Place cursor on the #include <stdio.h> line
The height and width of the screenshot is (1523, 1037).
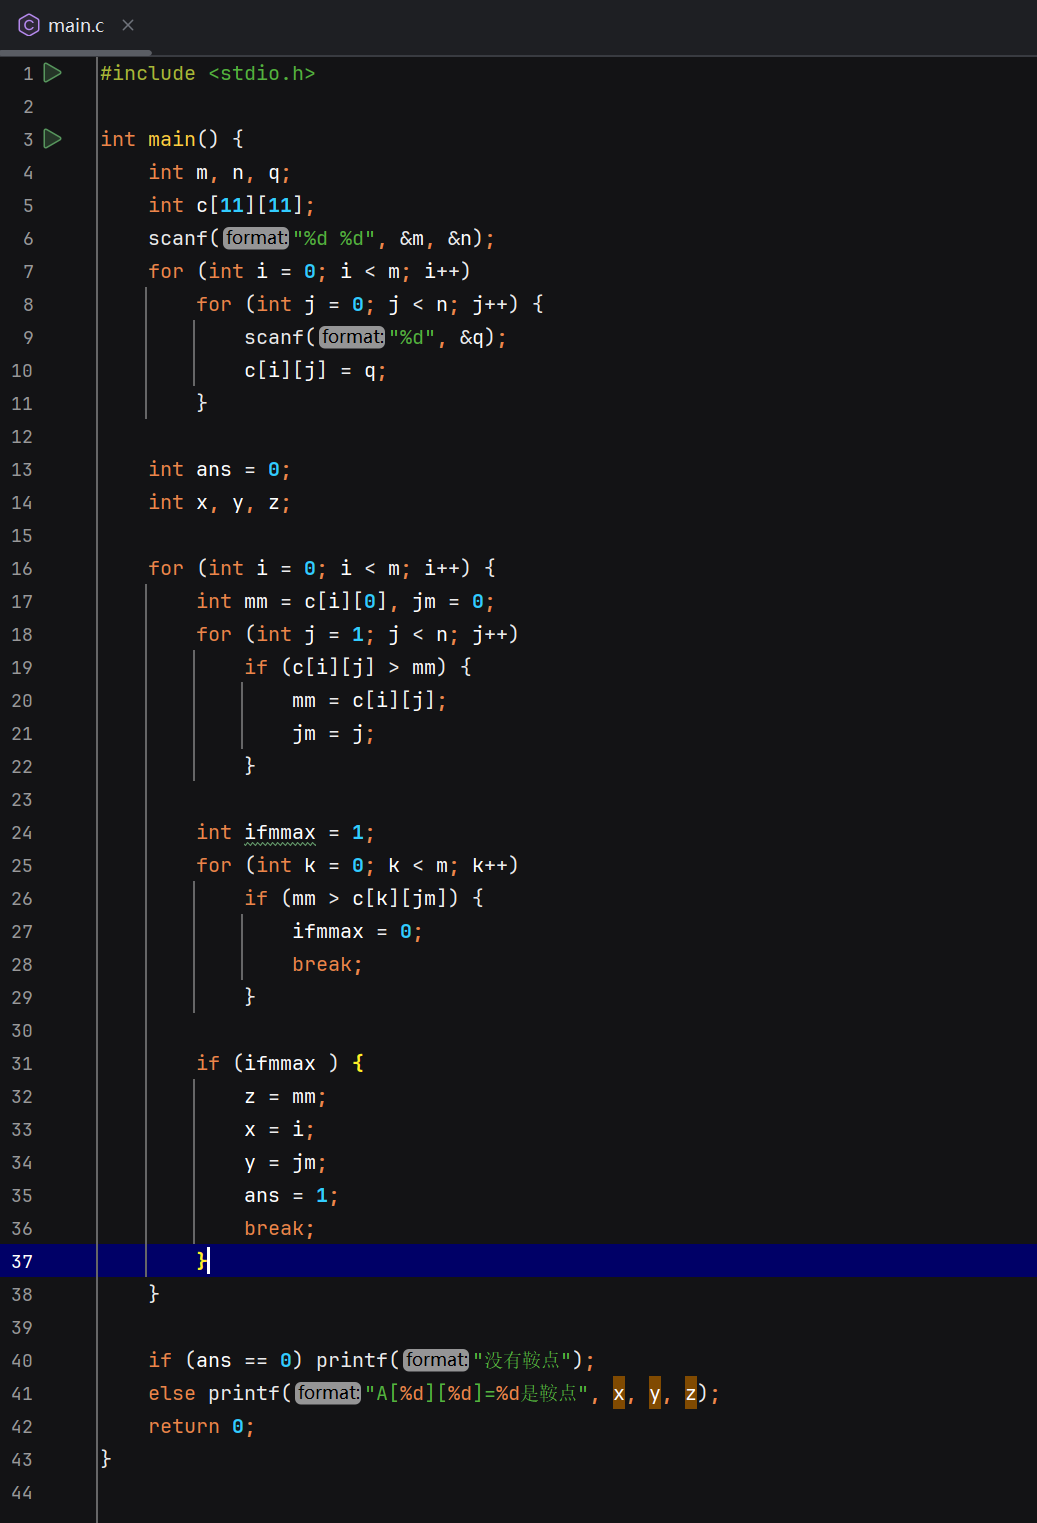(x=207, y=72)
